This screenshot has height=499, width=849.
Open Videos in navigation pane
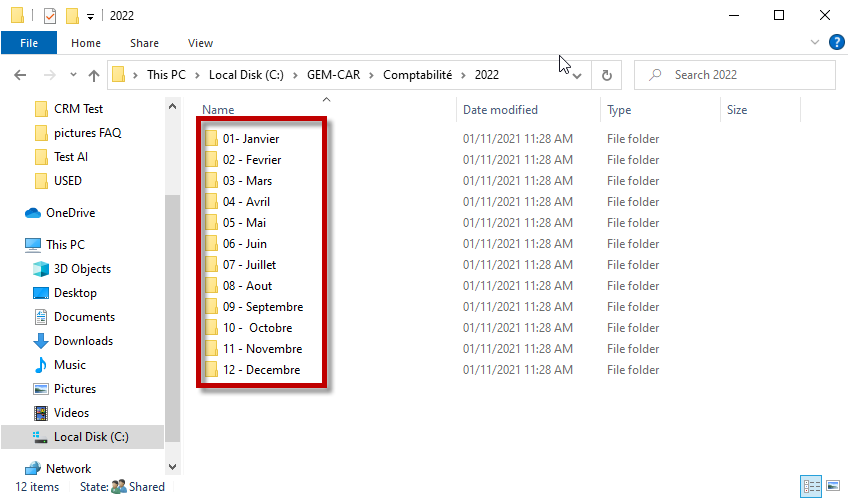tap(71, 413)
